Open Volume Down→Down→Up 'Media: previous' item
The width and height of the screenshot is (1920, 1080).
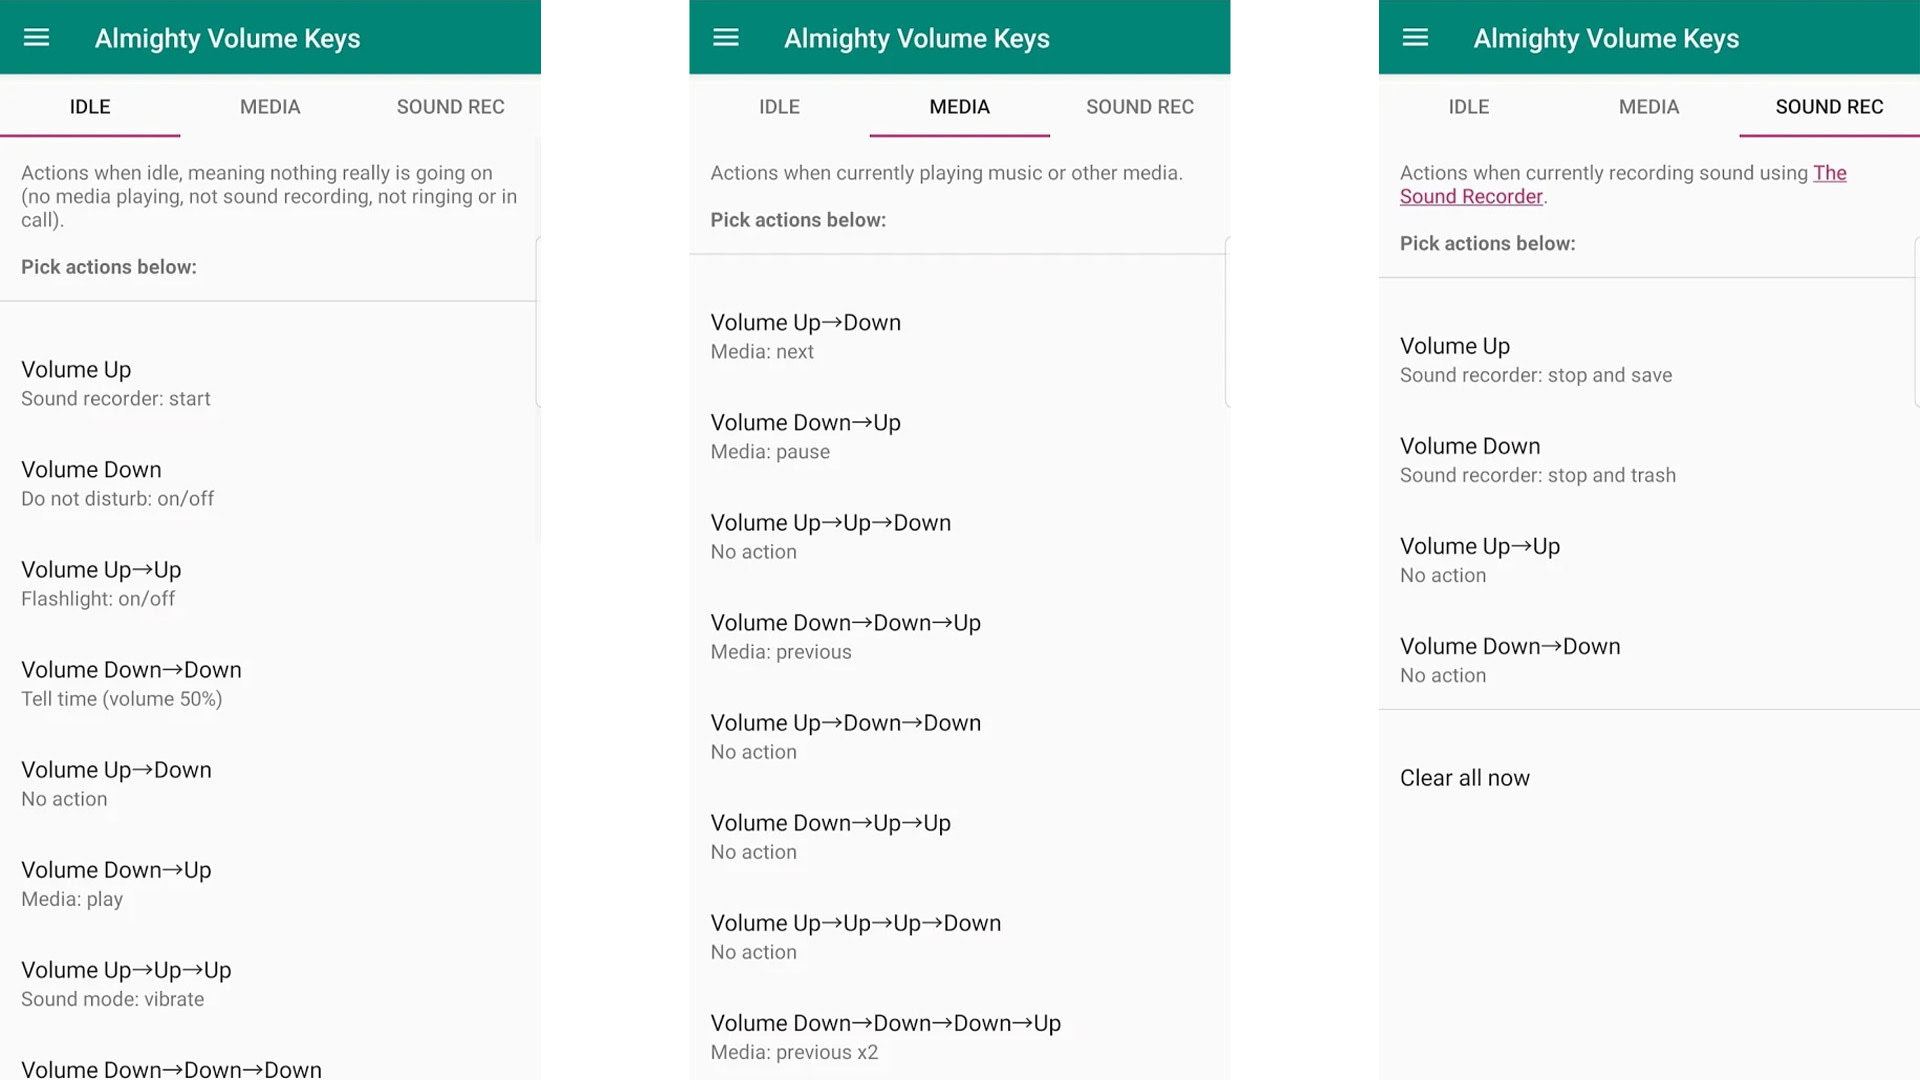(845, 636)
